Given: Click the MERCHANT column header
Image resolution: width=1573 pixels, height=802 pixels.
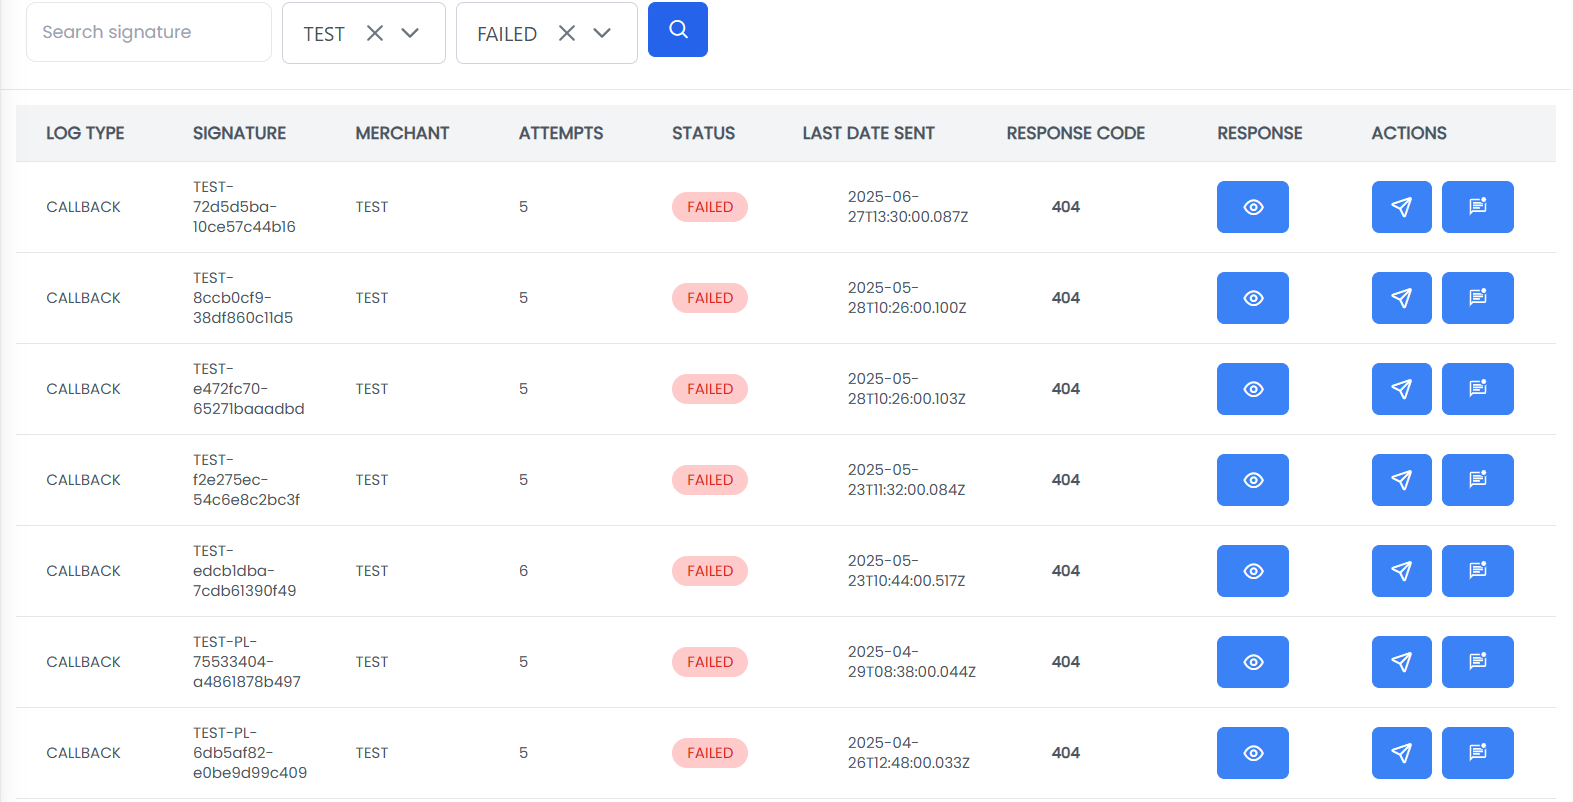Looking at the screenshot, I should [402, 133].
